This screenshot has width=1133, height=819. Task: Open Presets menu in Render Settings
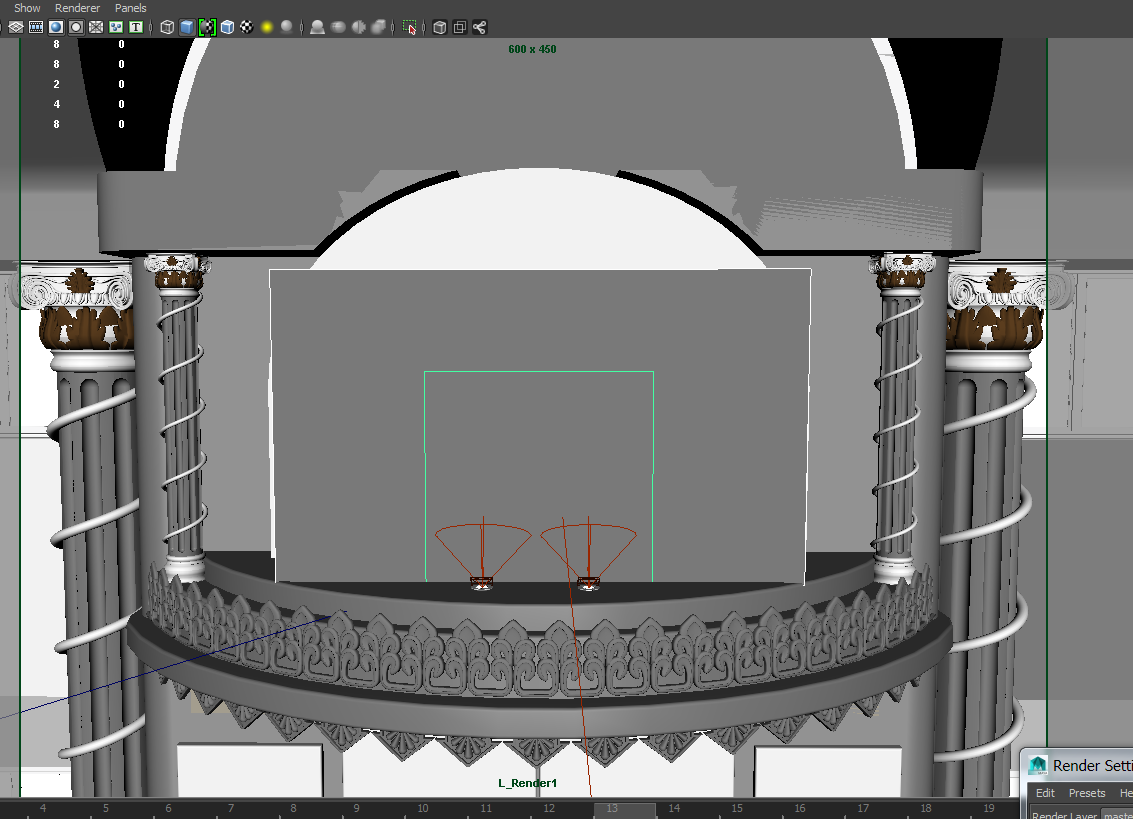point(1087,793)
